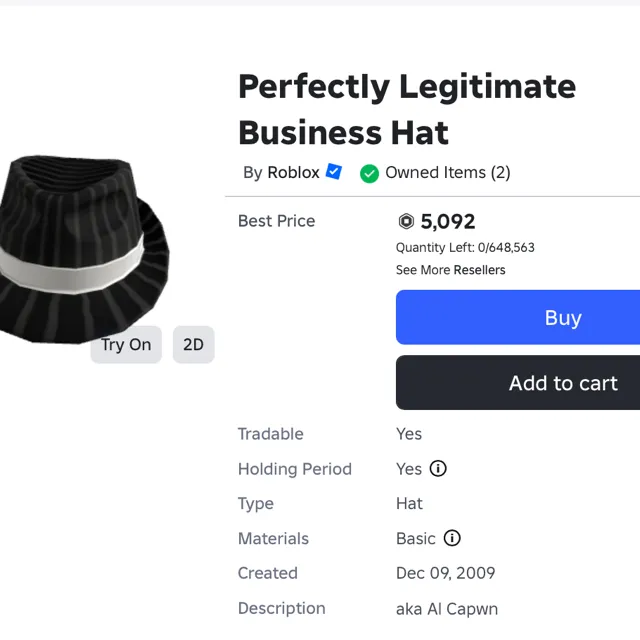Click the green owned checkmark icon
Image resolution: width=640 pixels, height=640 pixels.
pyautogui.click(x=369, y=173)
